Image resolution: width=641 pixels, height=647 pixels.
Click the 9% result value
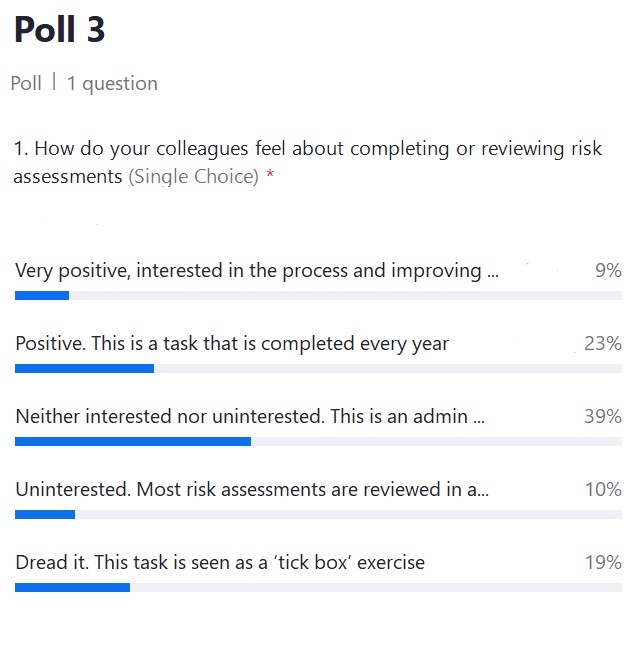coord(608,271)
